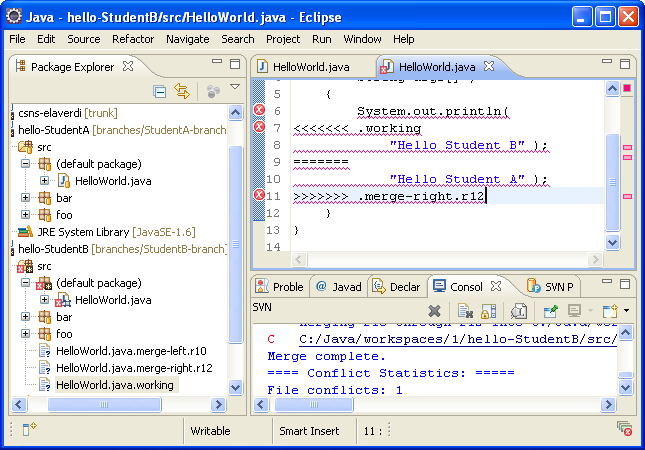The height and width of the screenshot is (450, 645).
Task: Click error marker on line 7
Action: pyautogui.click(x=259, y=127)
